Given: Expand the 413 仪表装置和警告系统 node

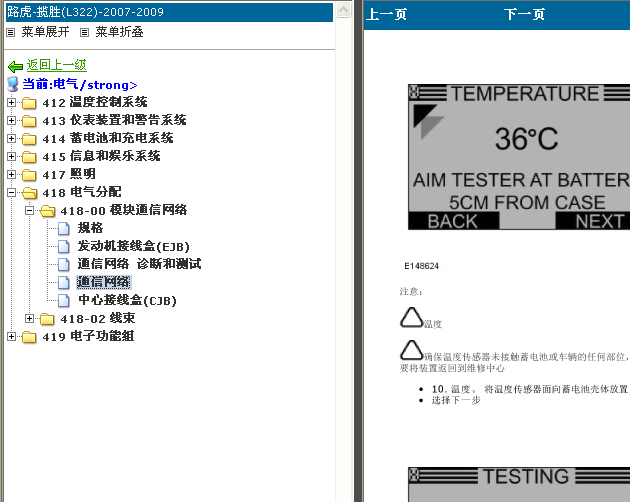Looking at the screenshot, I should (x=11, y=121).
